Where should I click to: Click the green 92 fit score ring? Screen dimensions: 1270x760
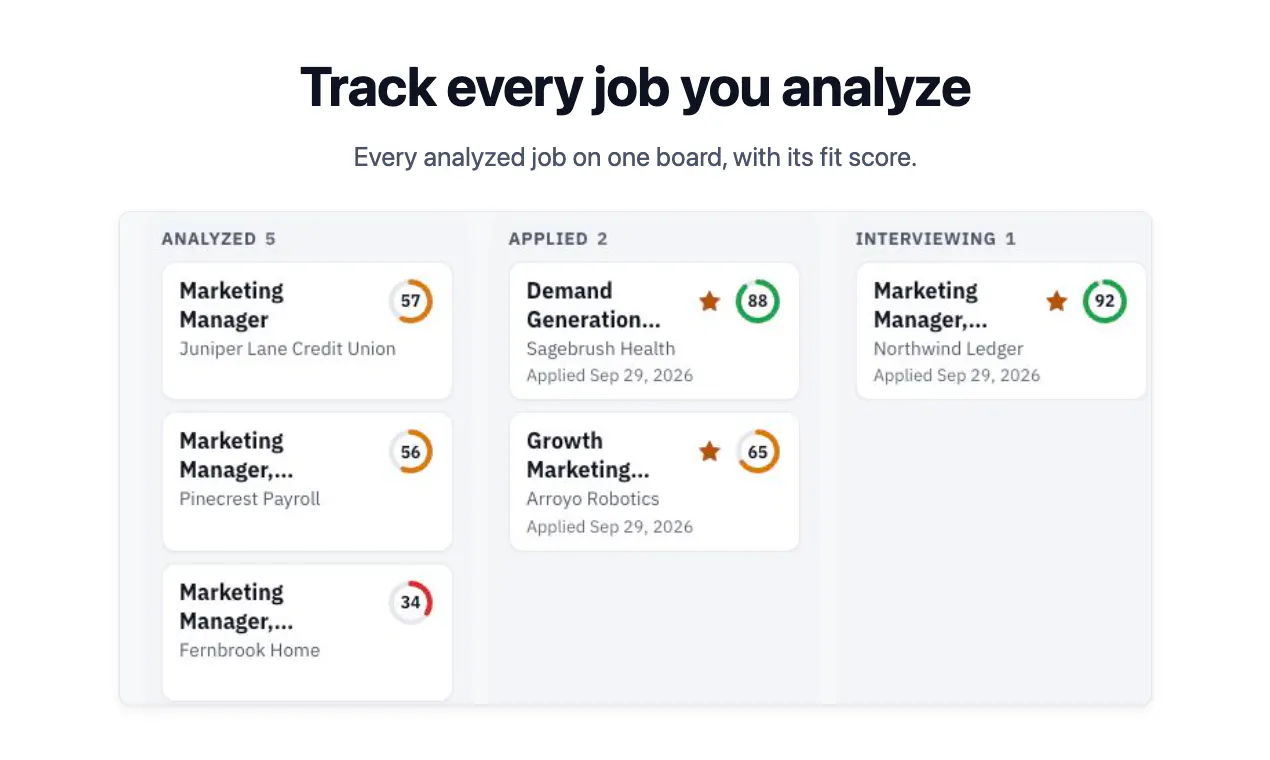(1105, 301)
